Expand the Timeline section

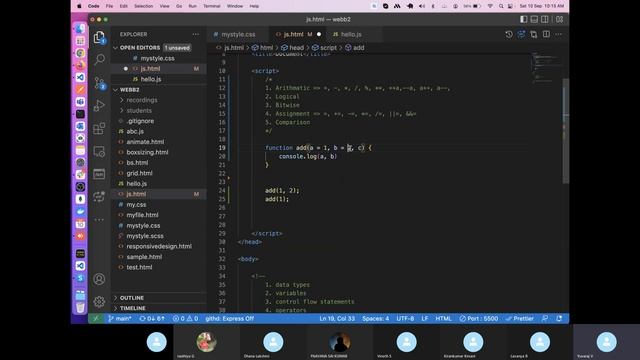(x=132, y=308)
